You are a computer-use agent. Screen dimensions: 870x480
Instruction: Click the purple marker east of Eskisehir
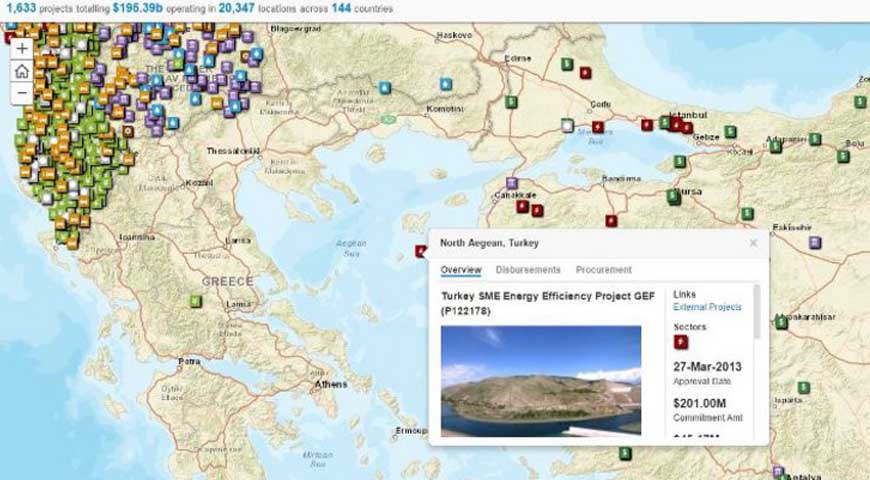coord(815,243)
